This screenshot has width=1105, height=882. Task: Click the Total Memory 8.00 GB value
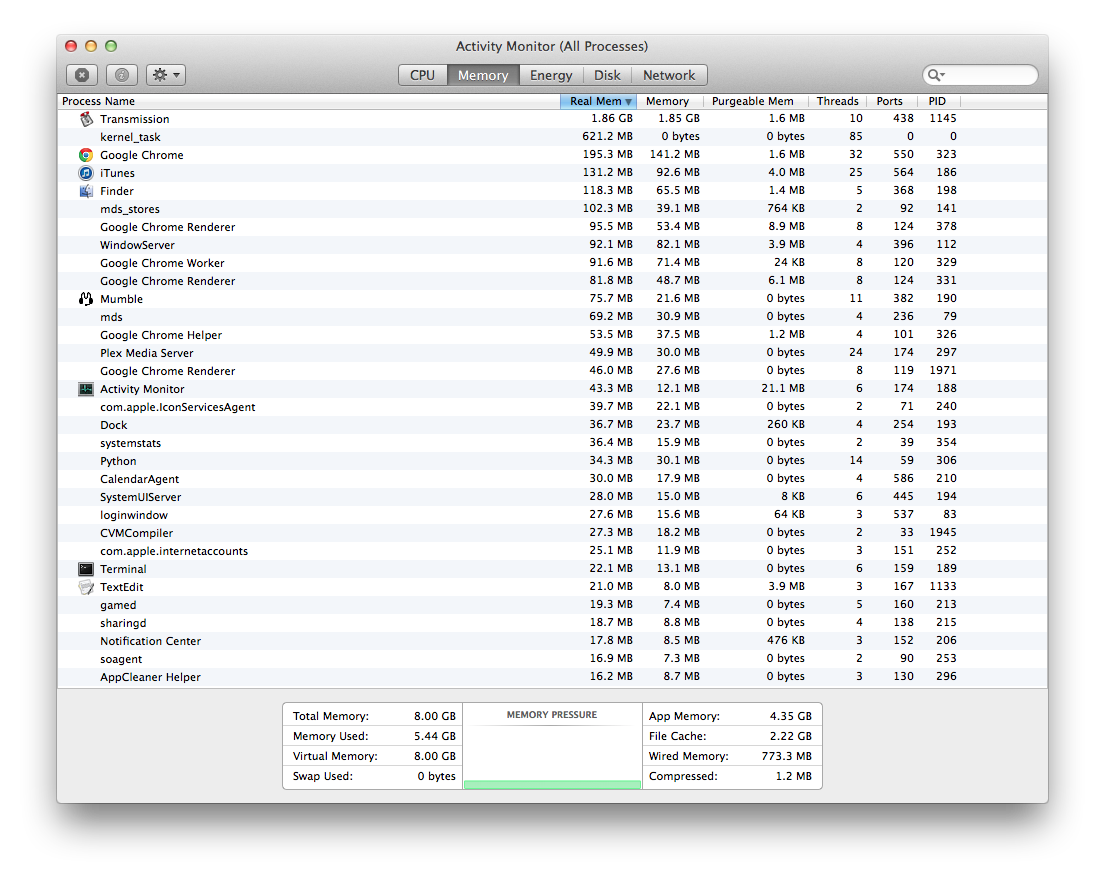click(435, 716)
